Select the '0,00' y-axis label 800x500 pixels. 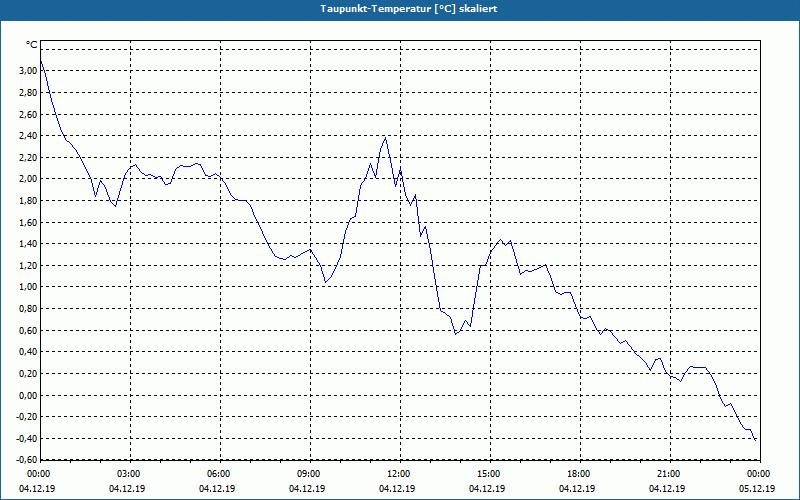click(x=28, y=395)
